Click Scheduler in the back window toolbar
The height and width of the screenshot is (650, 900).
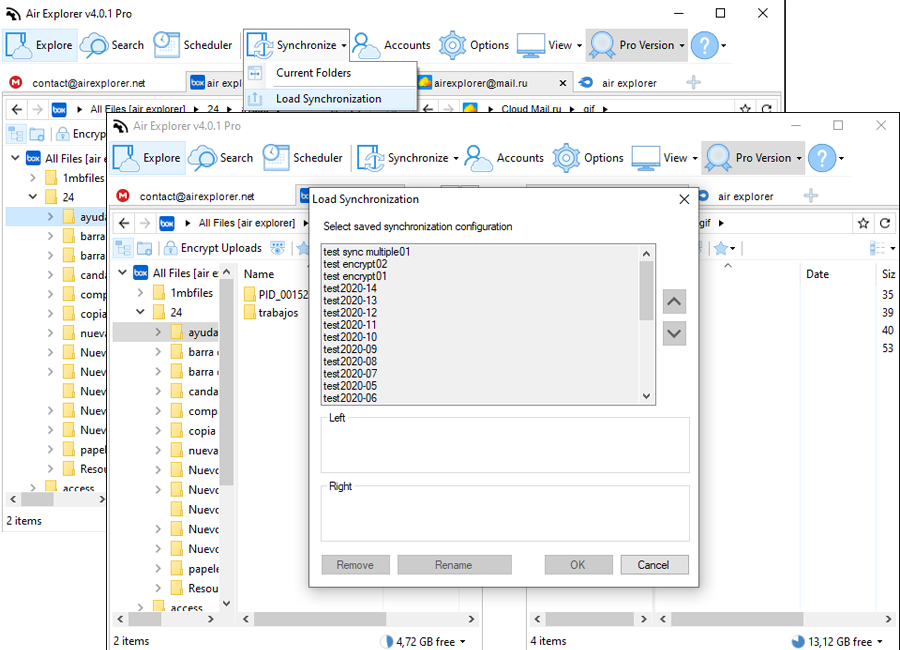[193, 45]
